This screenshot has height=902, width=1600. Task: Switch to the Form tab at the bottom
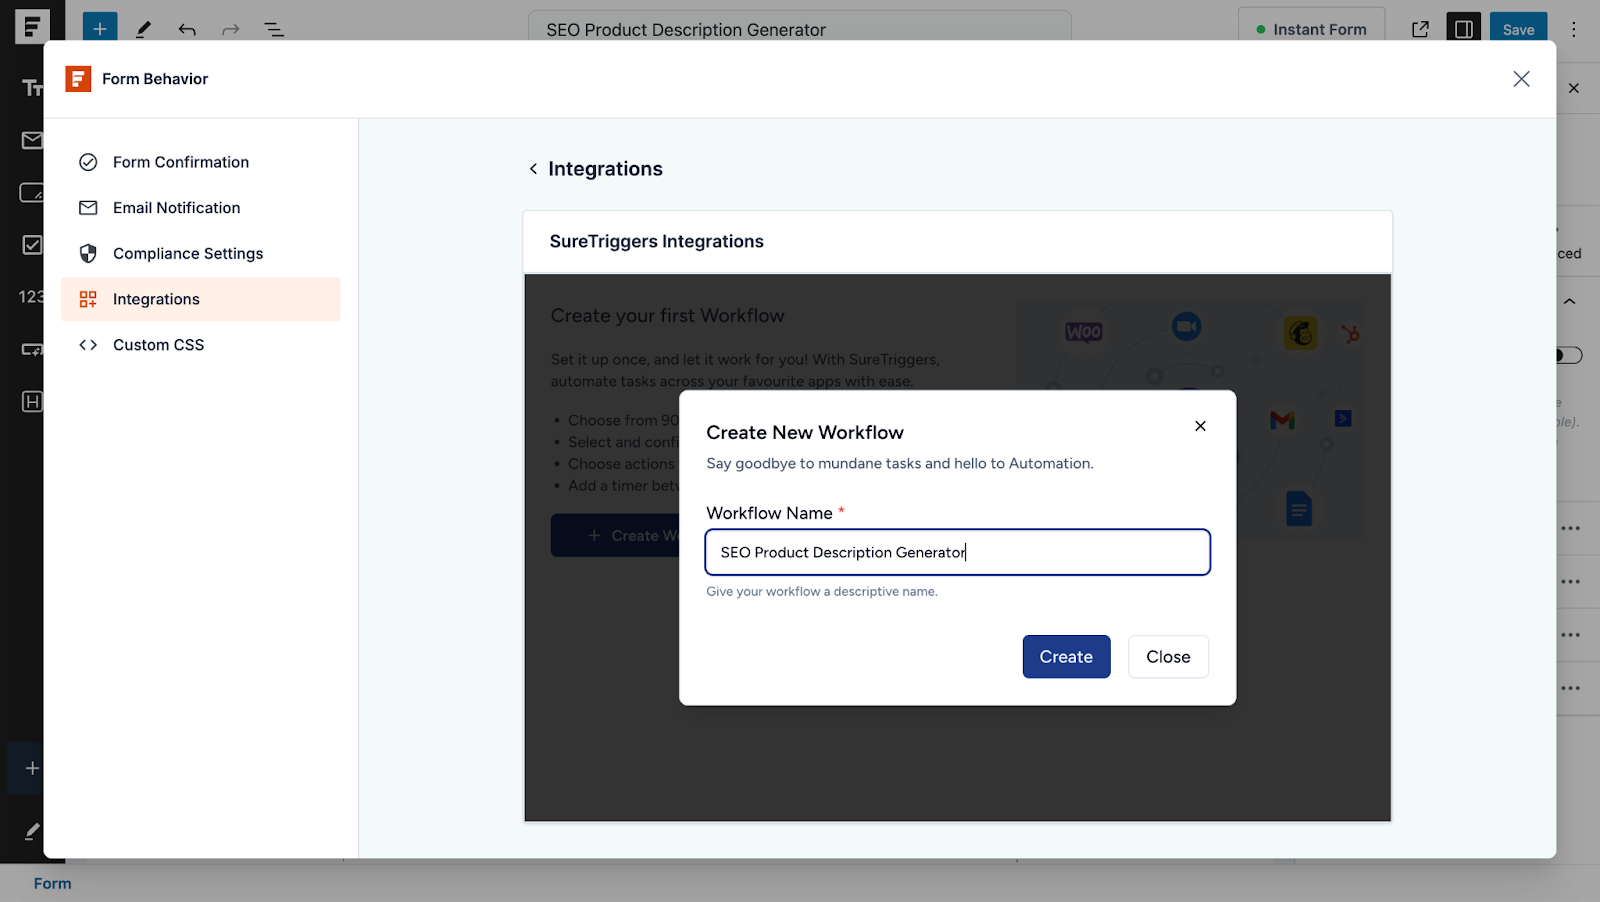pyautogui.click(x=52, y=883)
